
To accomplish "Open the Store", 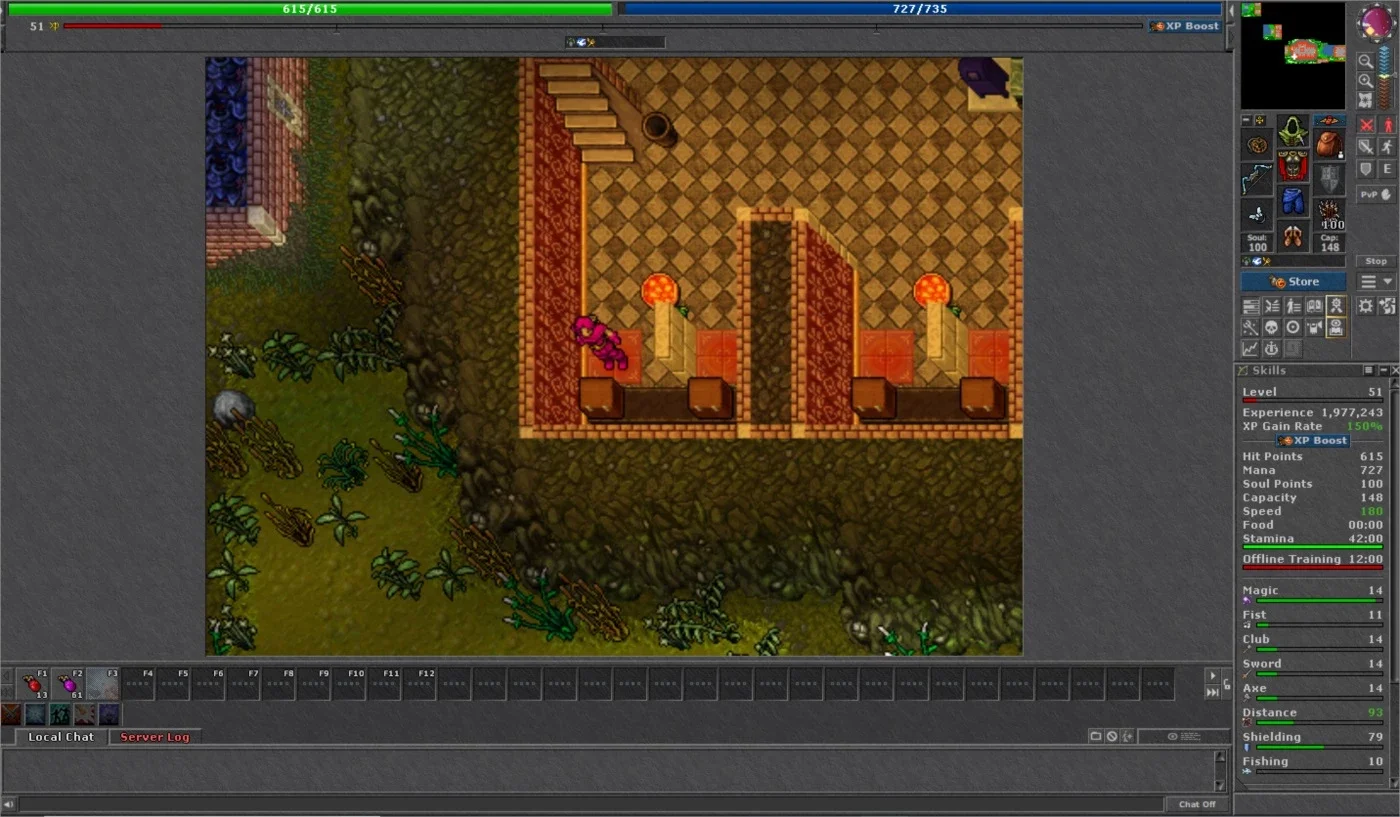I will 1293,281.
